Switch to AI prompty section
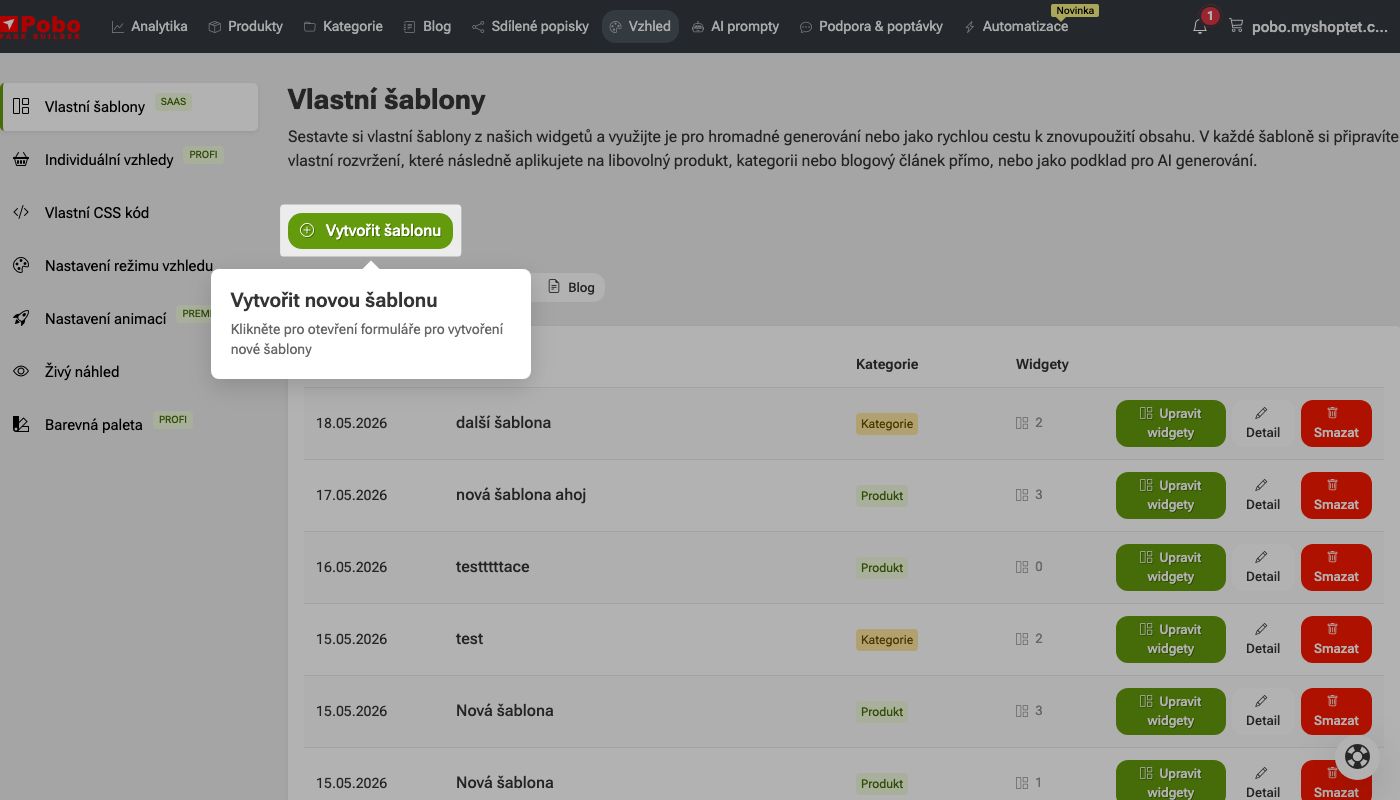The height and width of the screenshot is (800, 1400). 735,26
